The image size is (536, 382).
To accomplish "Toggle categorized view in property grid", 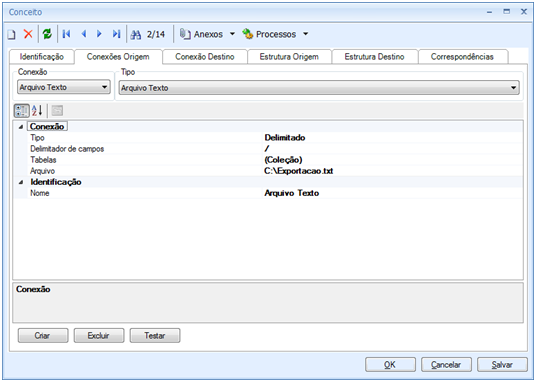I will [x=22, y=110].
